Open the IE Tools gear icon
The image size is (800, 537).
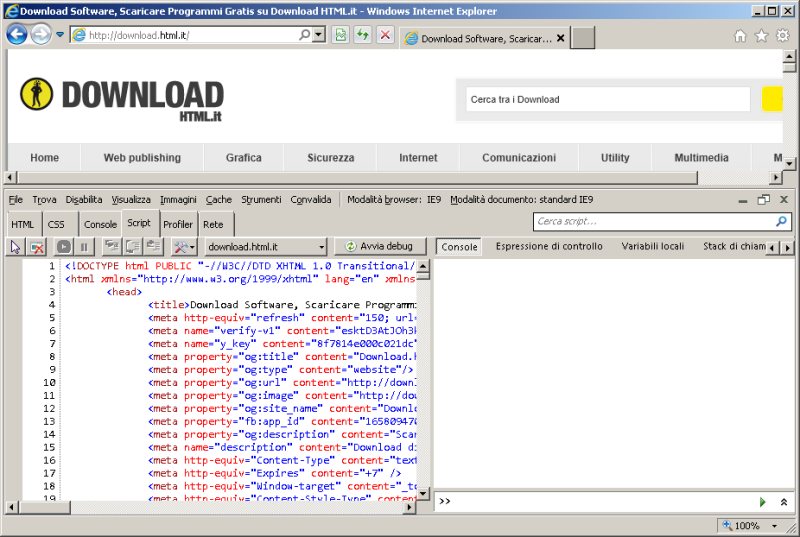click(x=782, y=35)
